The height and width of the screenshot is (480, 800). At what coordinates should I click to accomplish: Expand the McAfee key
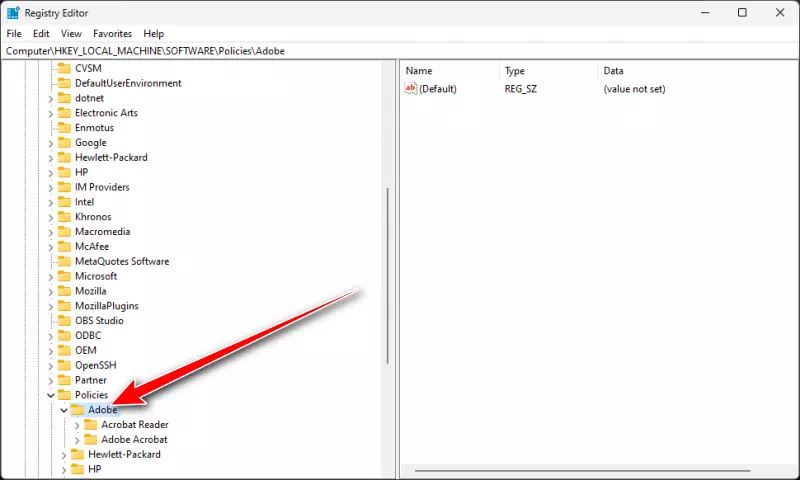[51, 247]
